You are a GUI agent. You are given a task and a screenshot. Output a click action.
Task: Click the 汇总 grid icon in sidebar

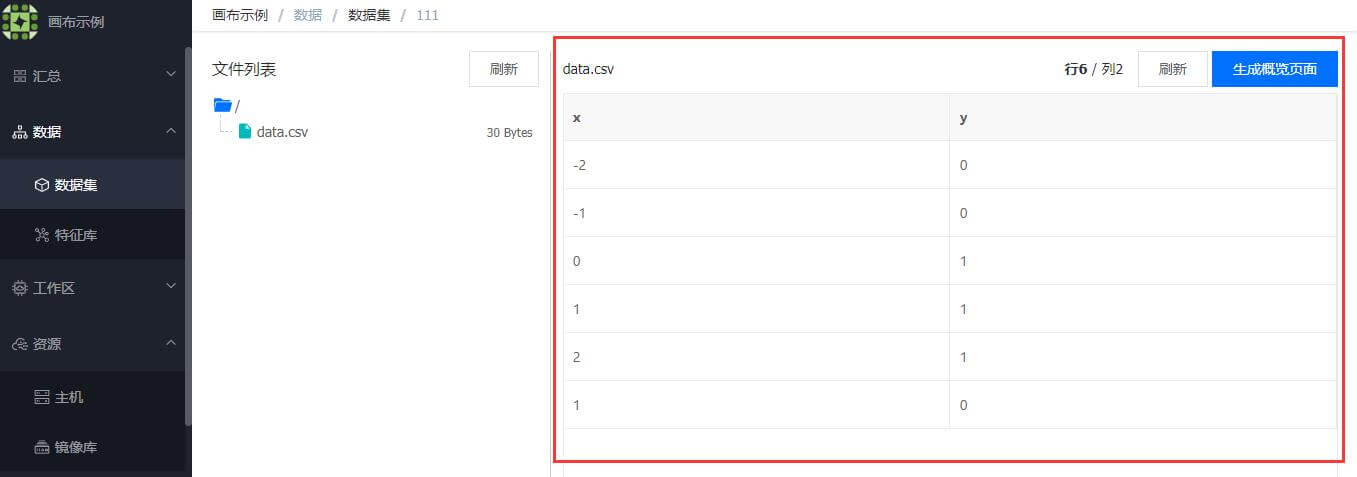[20, 76]
